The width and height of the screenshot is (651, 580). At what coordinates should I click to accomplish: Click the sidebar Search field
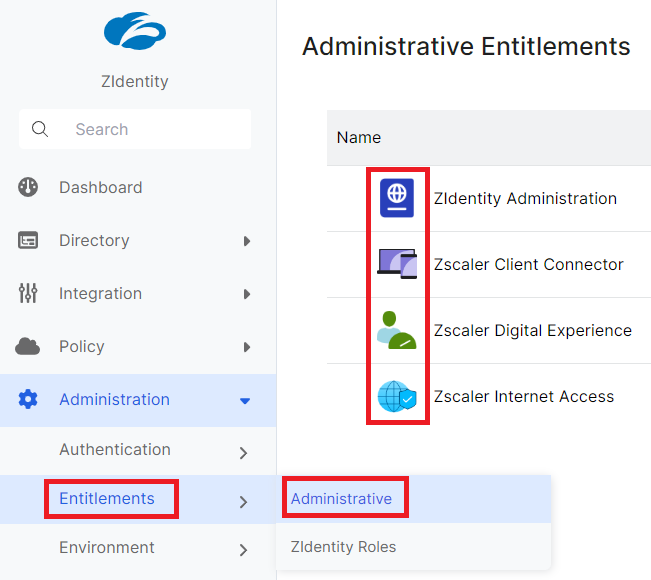coord(135,129)
